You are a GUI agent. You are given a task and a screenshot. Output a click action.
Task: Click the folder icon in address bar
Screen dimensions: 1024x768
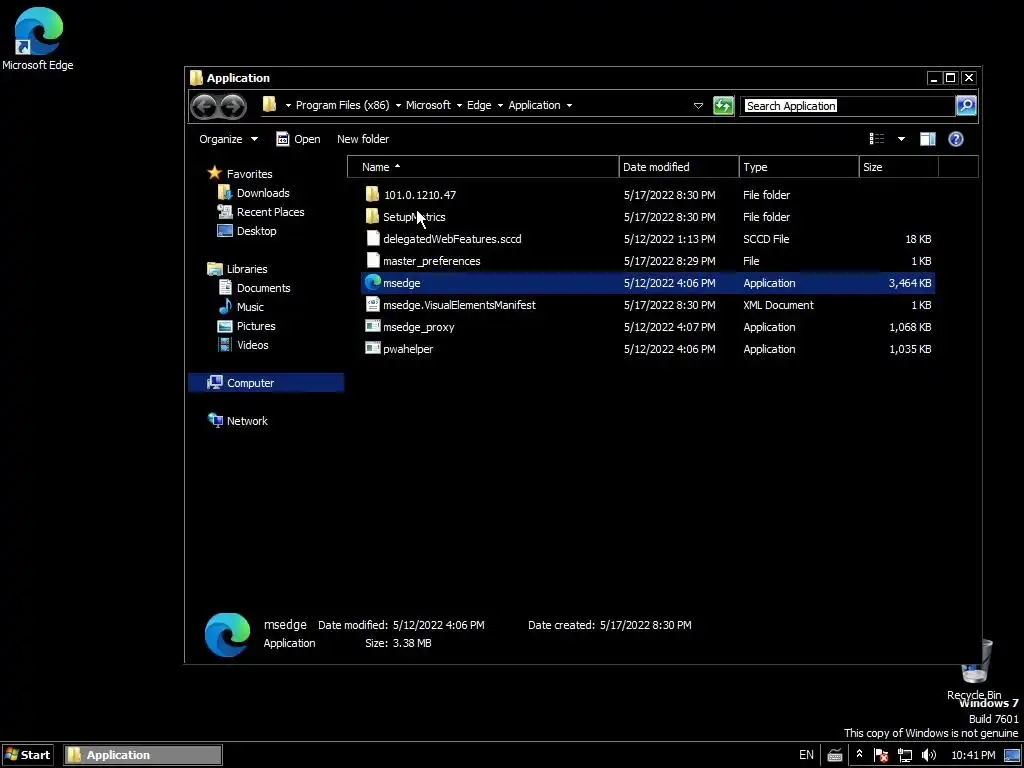point(269,104)
